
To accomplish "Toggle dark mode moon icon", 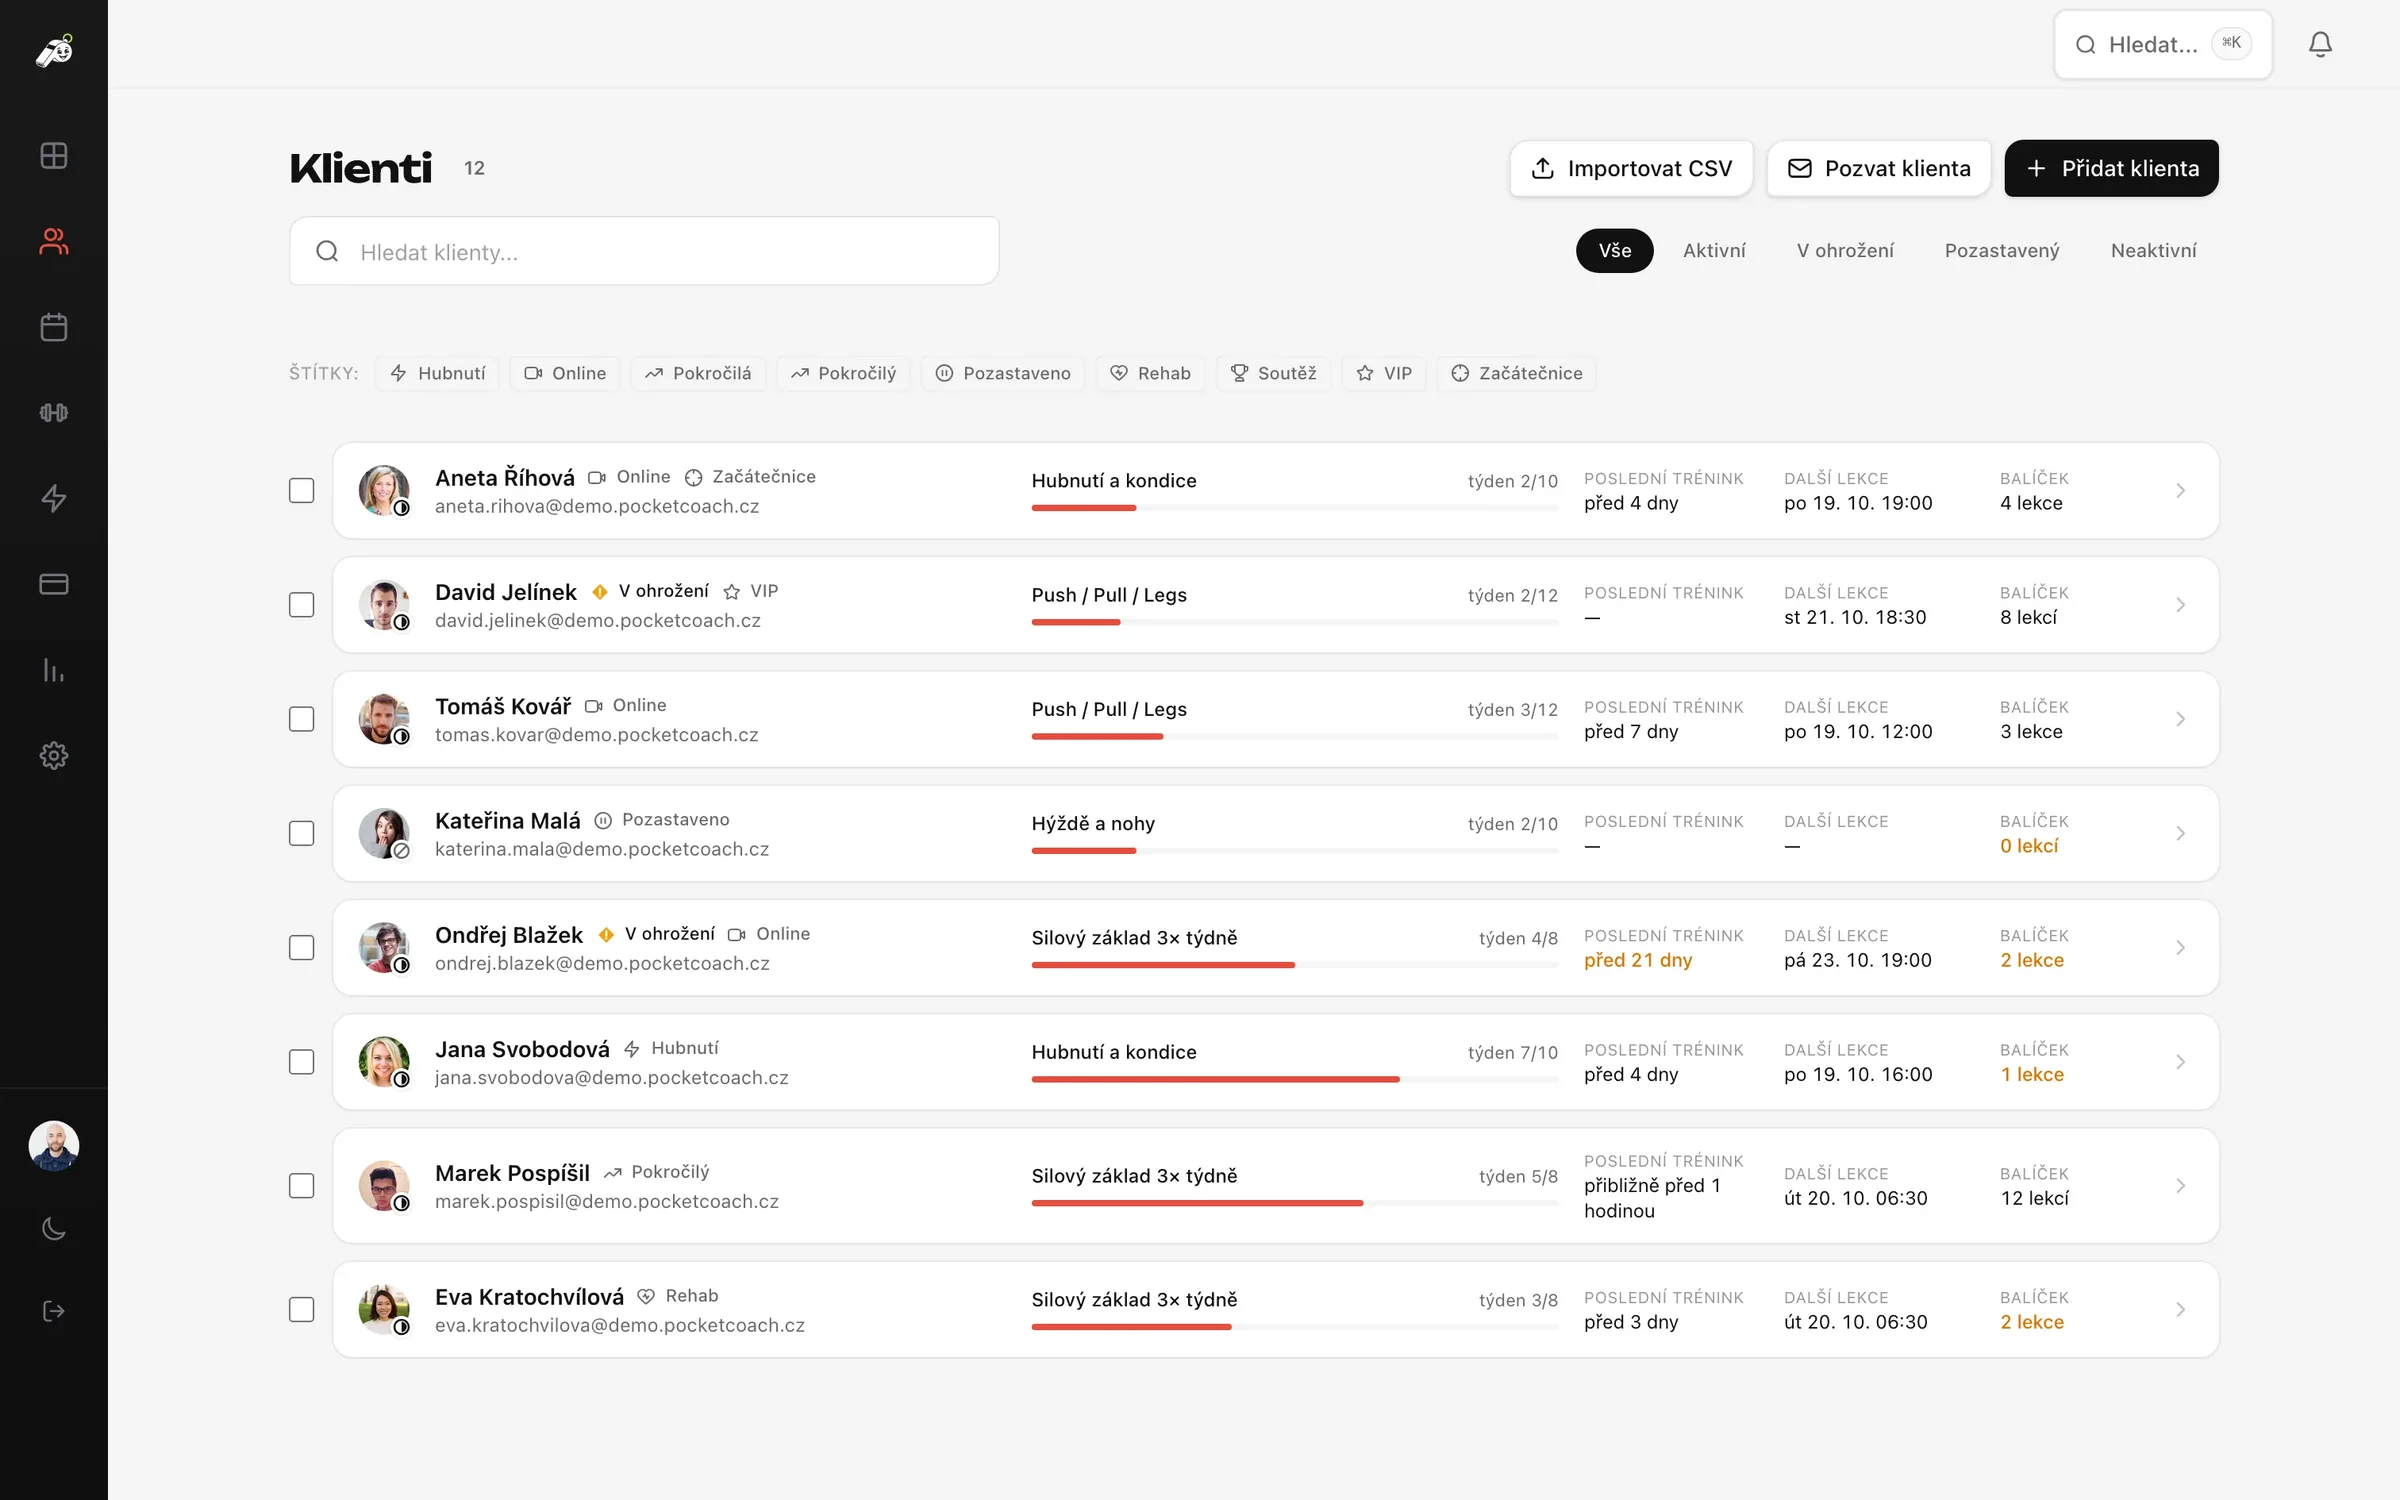I will pos(54,1228).
